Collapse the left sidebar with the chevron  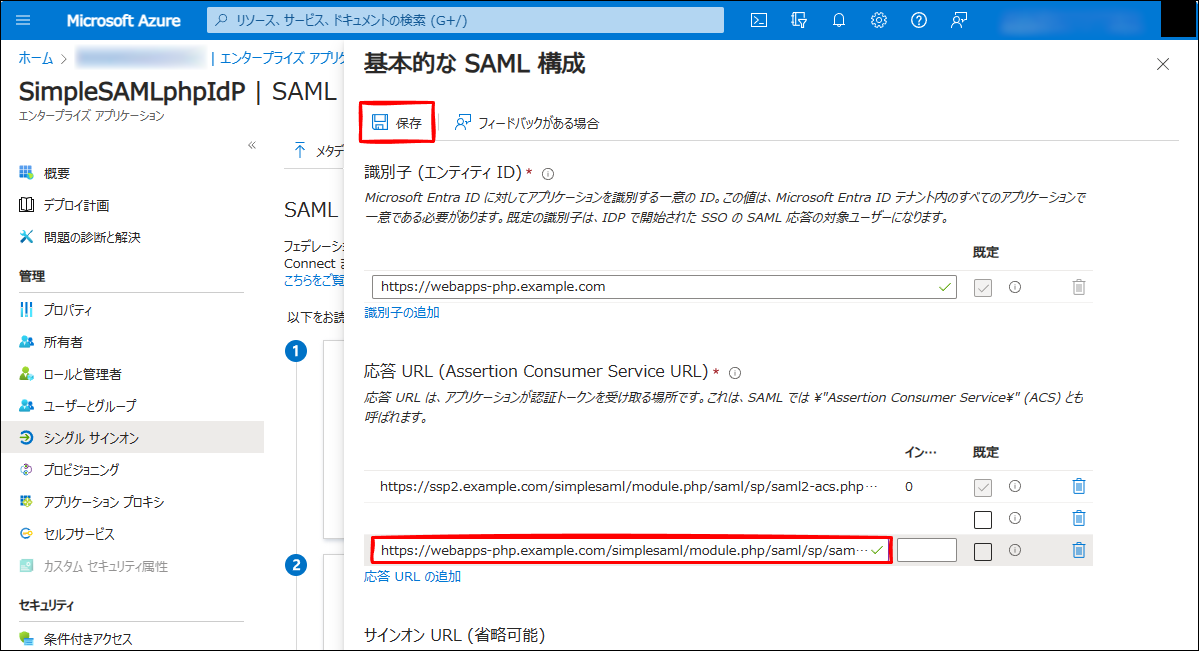(x=252, y=145)
